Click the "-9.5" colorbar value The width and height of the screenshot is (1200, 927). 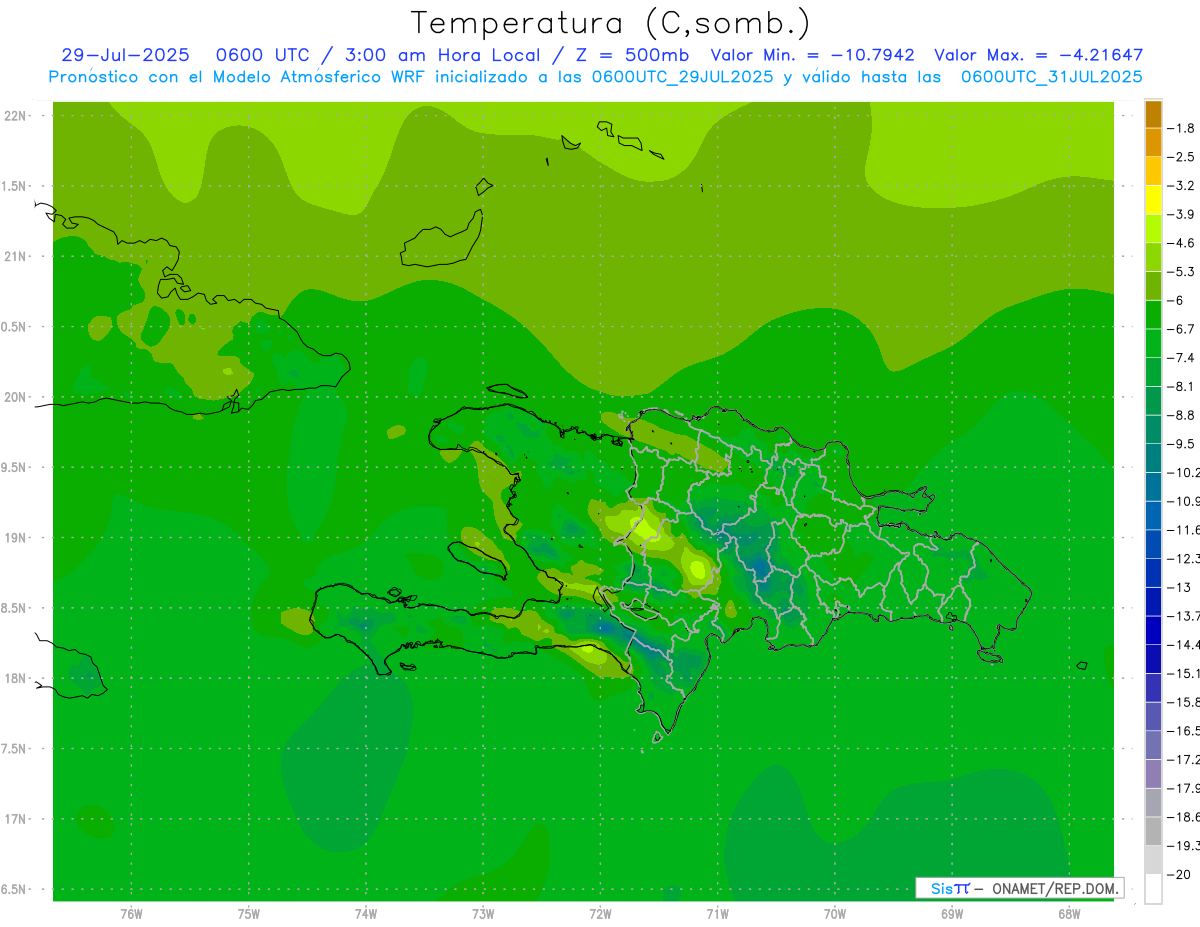pyautogui.click(x=1182, y=444)
